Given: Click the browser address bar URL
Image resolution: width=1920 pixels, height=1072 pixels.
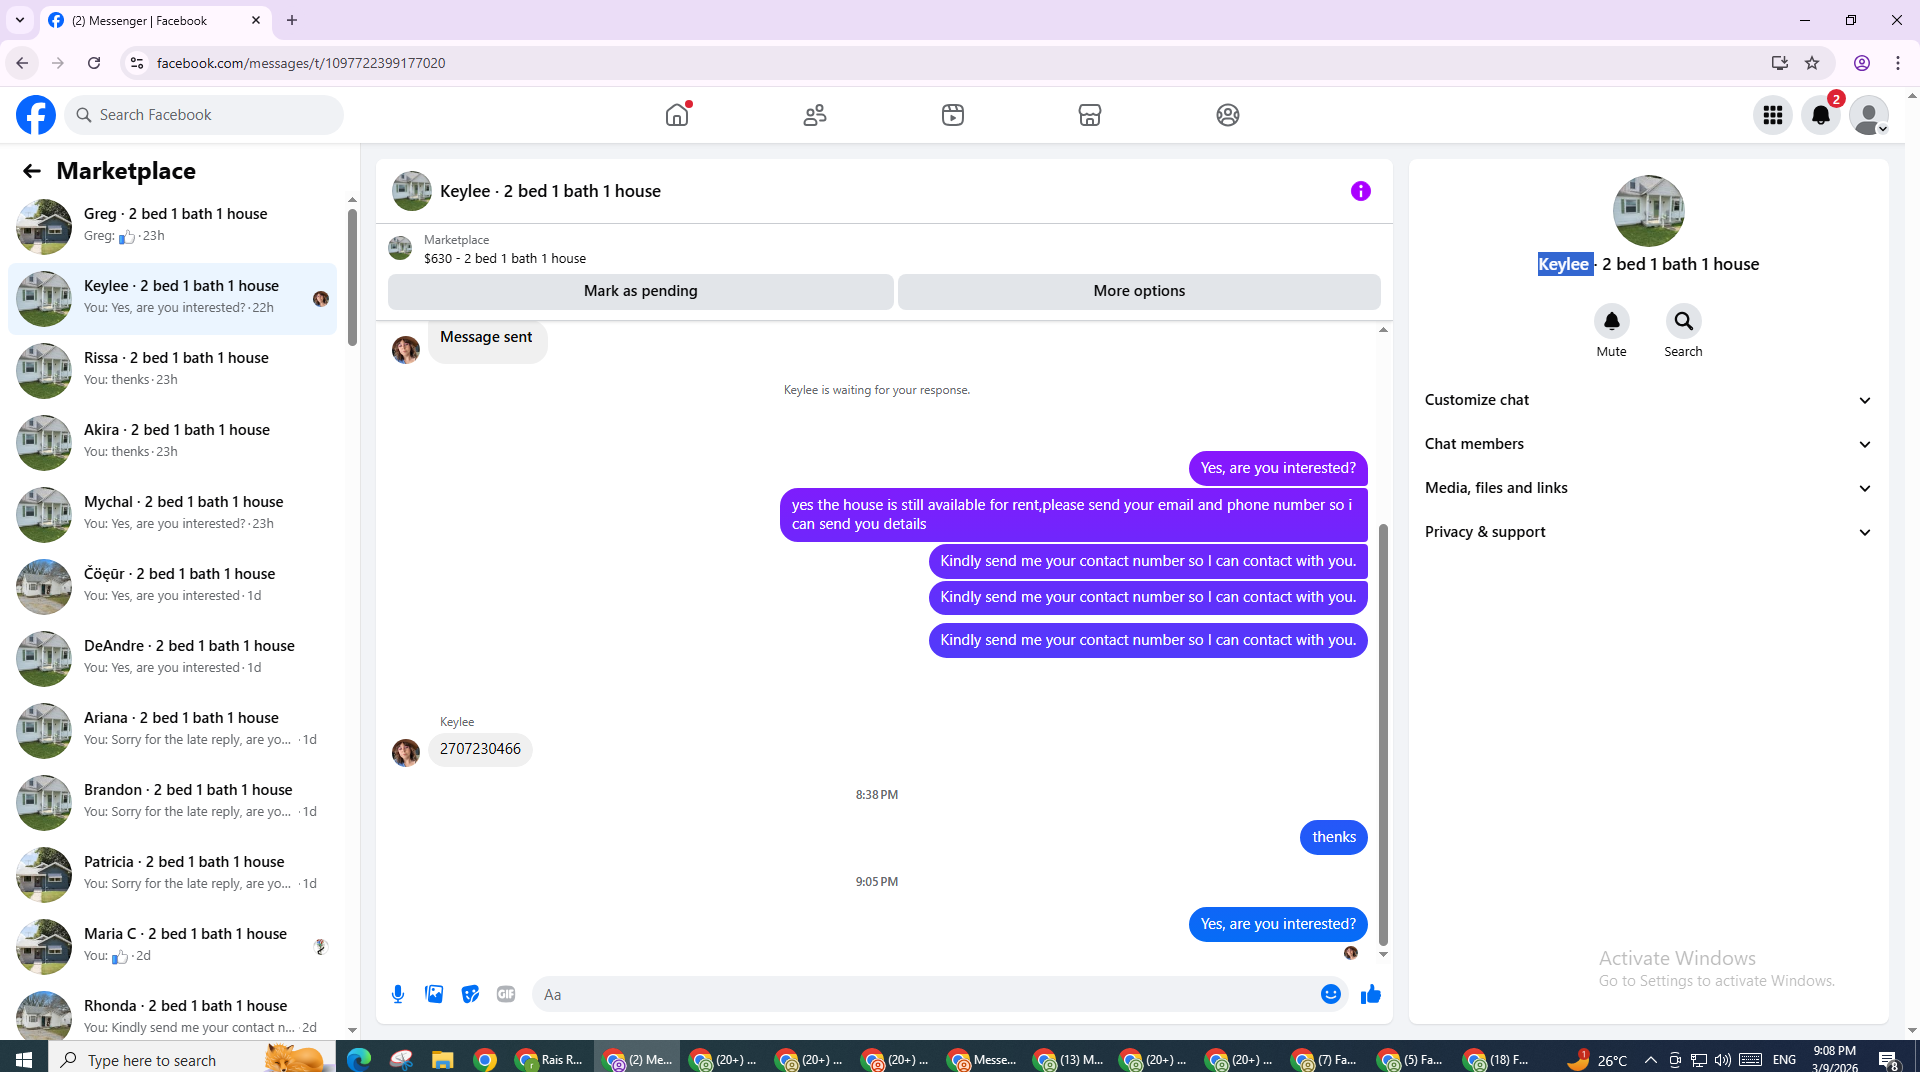Looking at the screenshot, I should (301, 63).
